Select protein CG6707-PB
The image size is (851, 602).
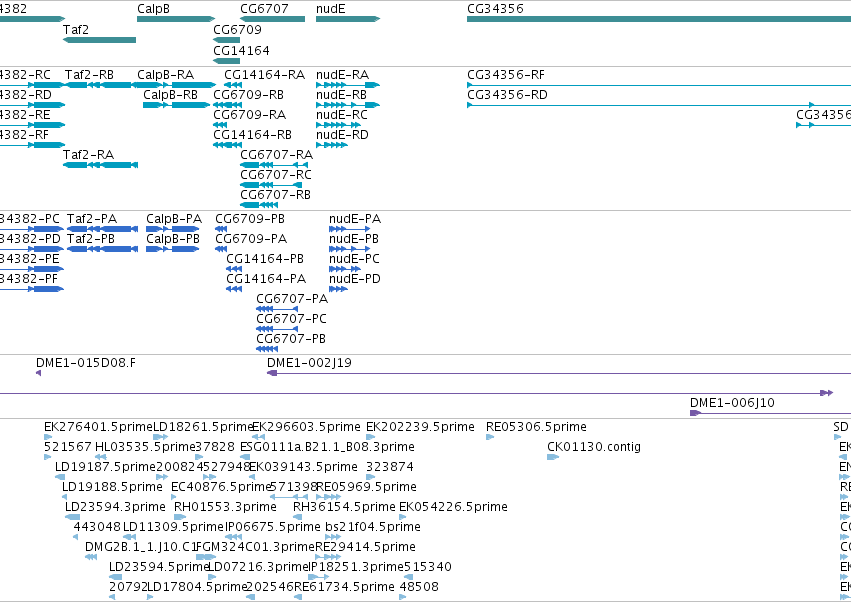pos(267,350)
